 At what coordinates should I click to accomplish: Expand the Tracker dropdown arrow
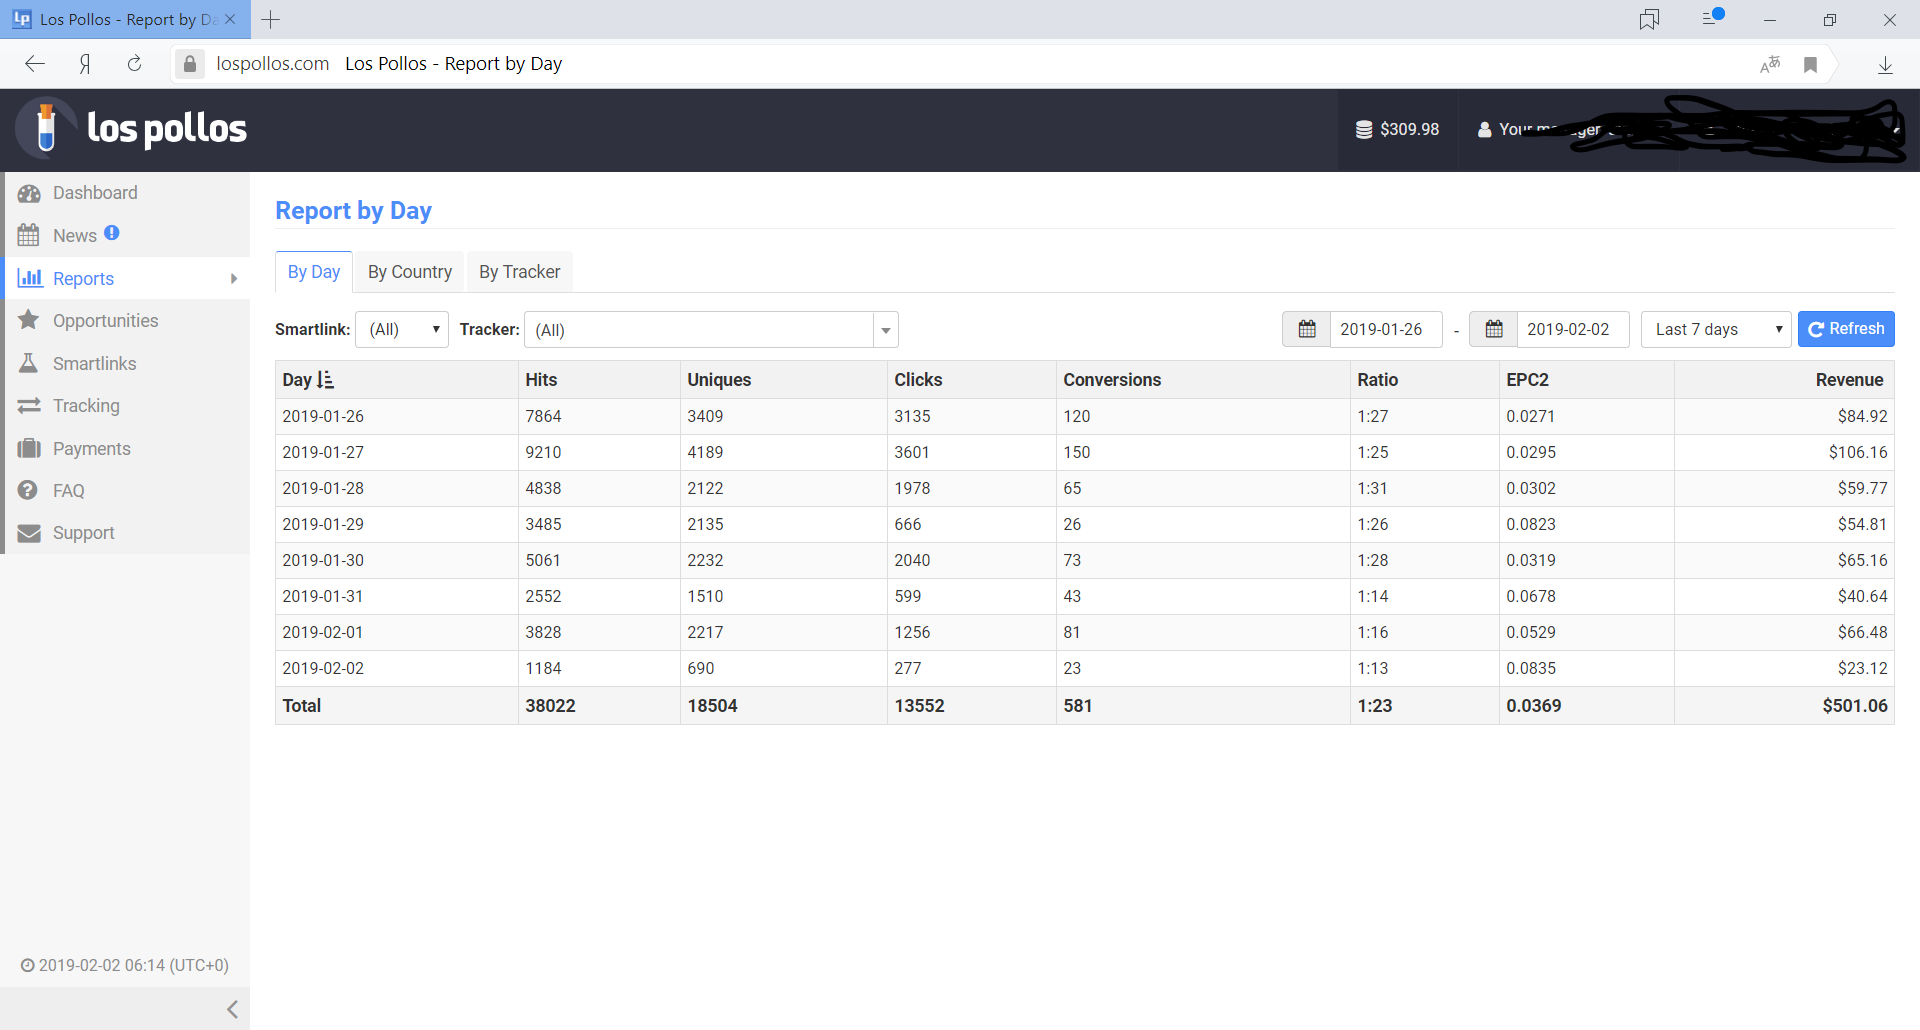885,330
